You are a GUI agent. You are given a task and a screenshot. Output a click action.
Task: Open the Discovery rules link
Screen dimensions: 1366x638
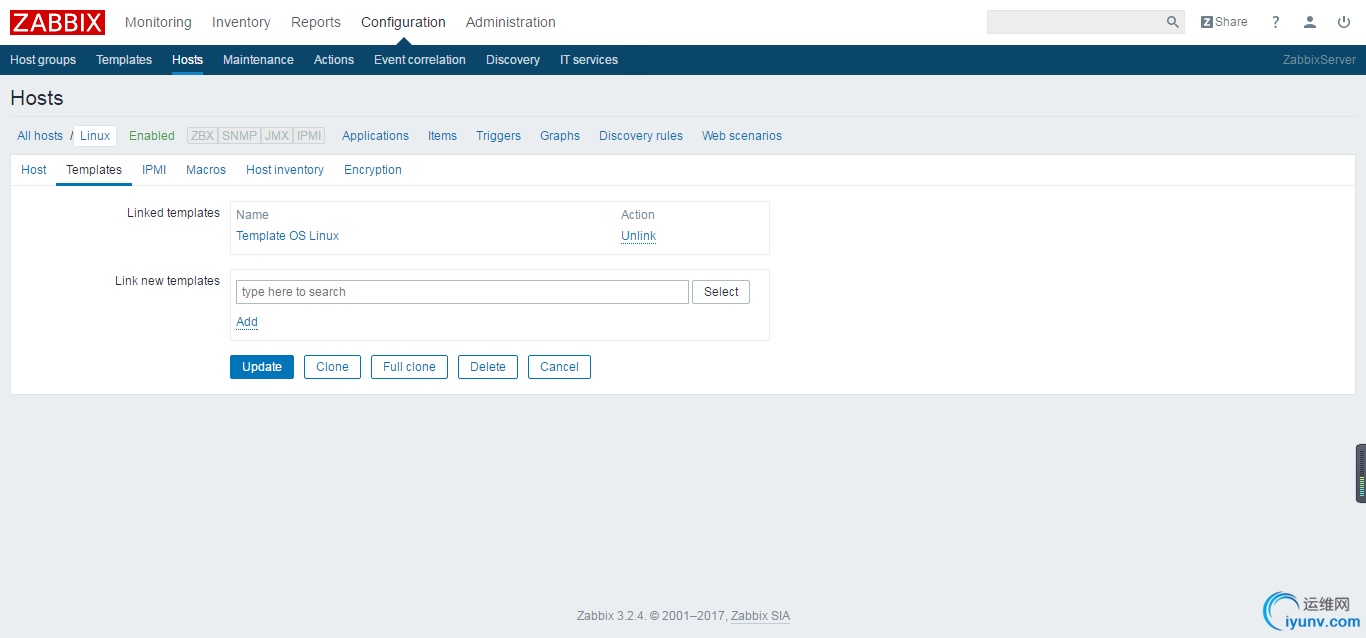click(641, 136)
